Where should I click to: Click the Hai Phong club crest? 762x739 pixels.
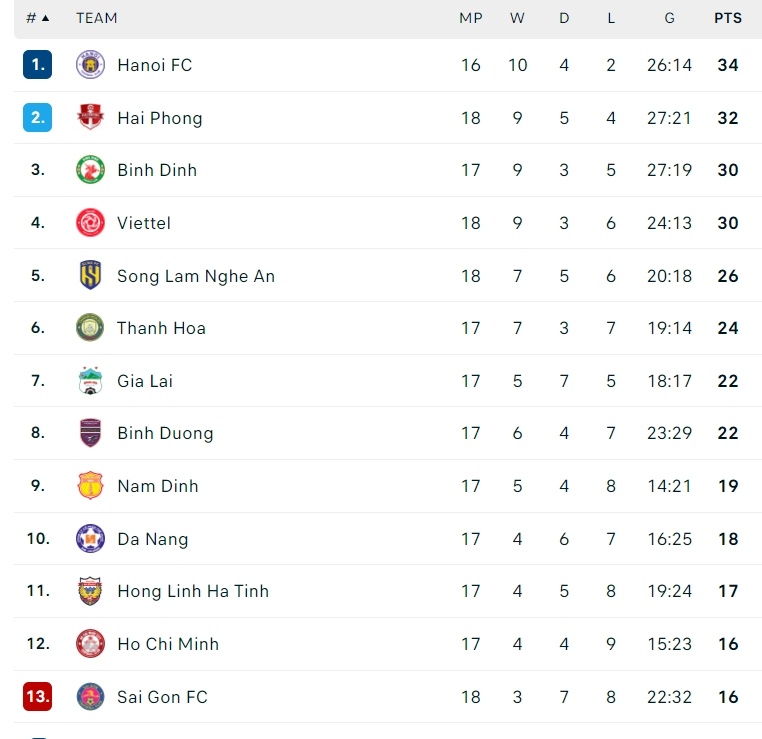[91, 118]
